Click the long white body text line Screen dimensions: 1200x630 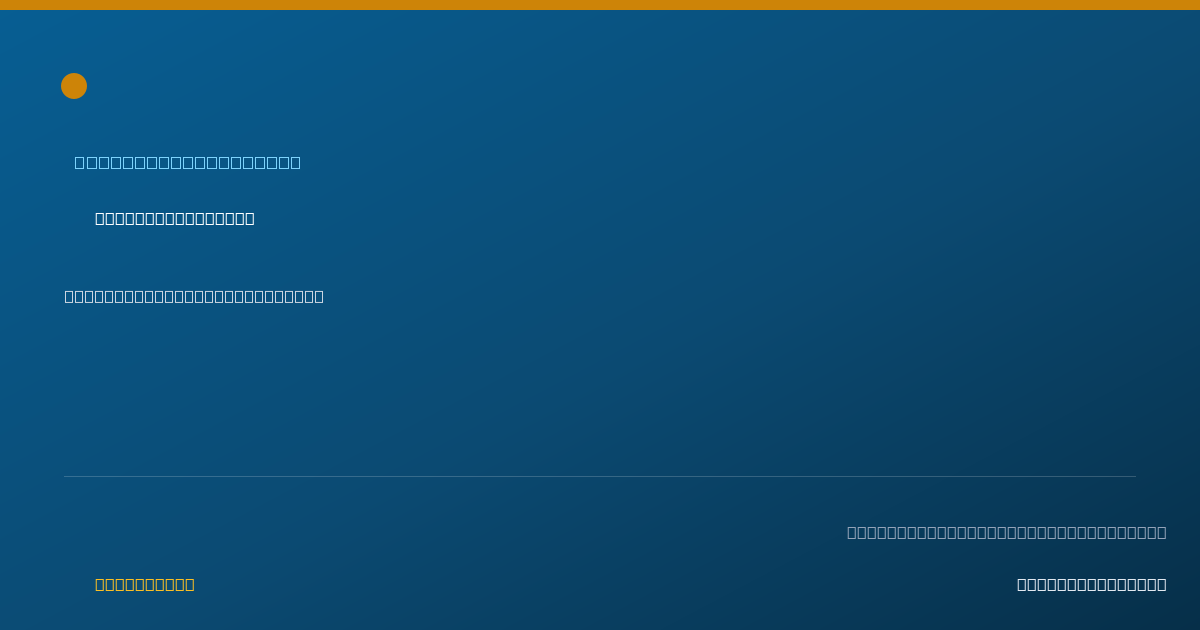(194, 296)
